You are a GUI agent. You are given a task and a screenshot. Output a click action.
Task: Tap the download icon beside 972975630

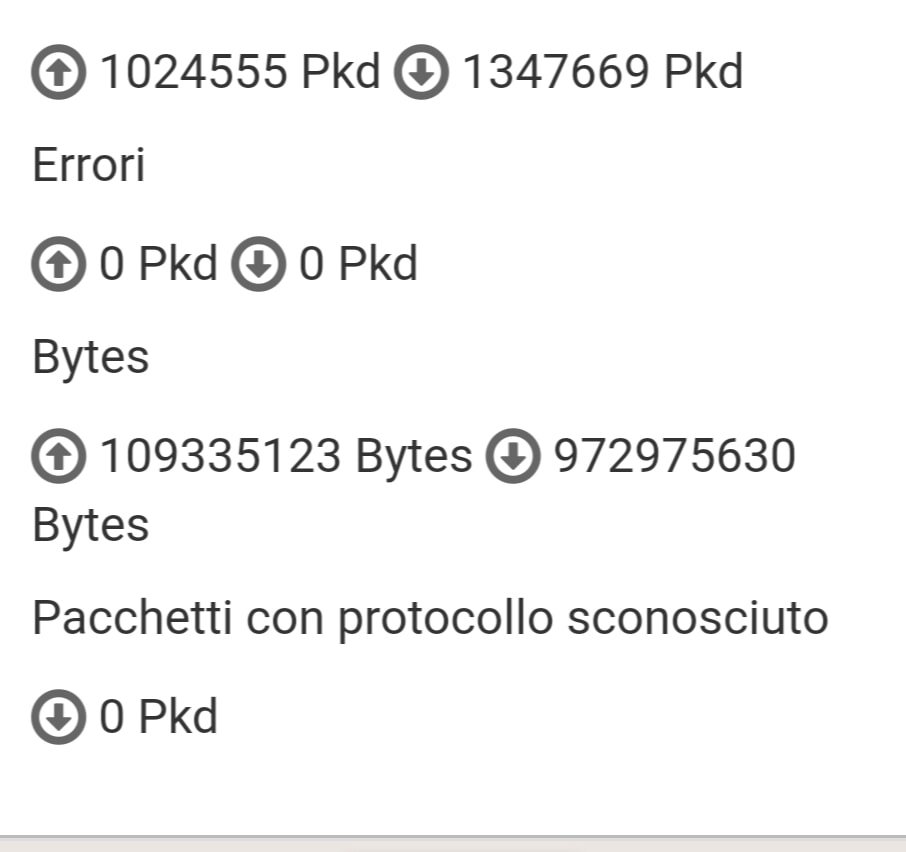pyautogui.click(x=513, y=456)
